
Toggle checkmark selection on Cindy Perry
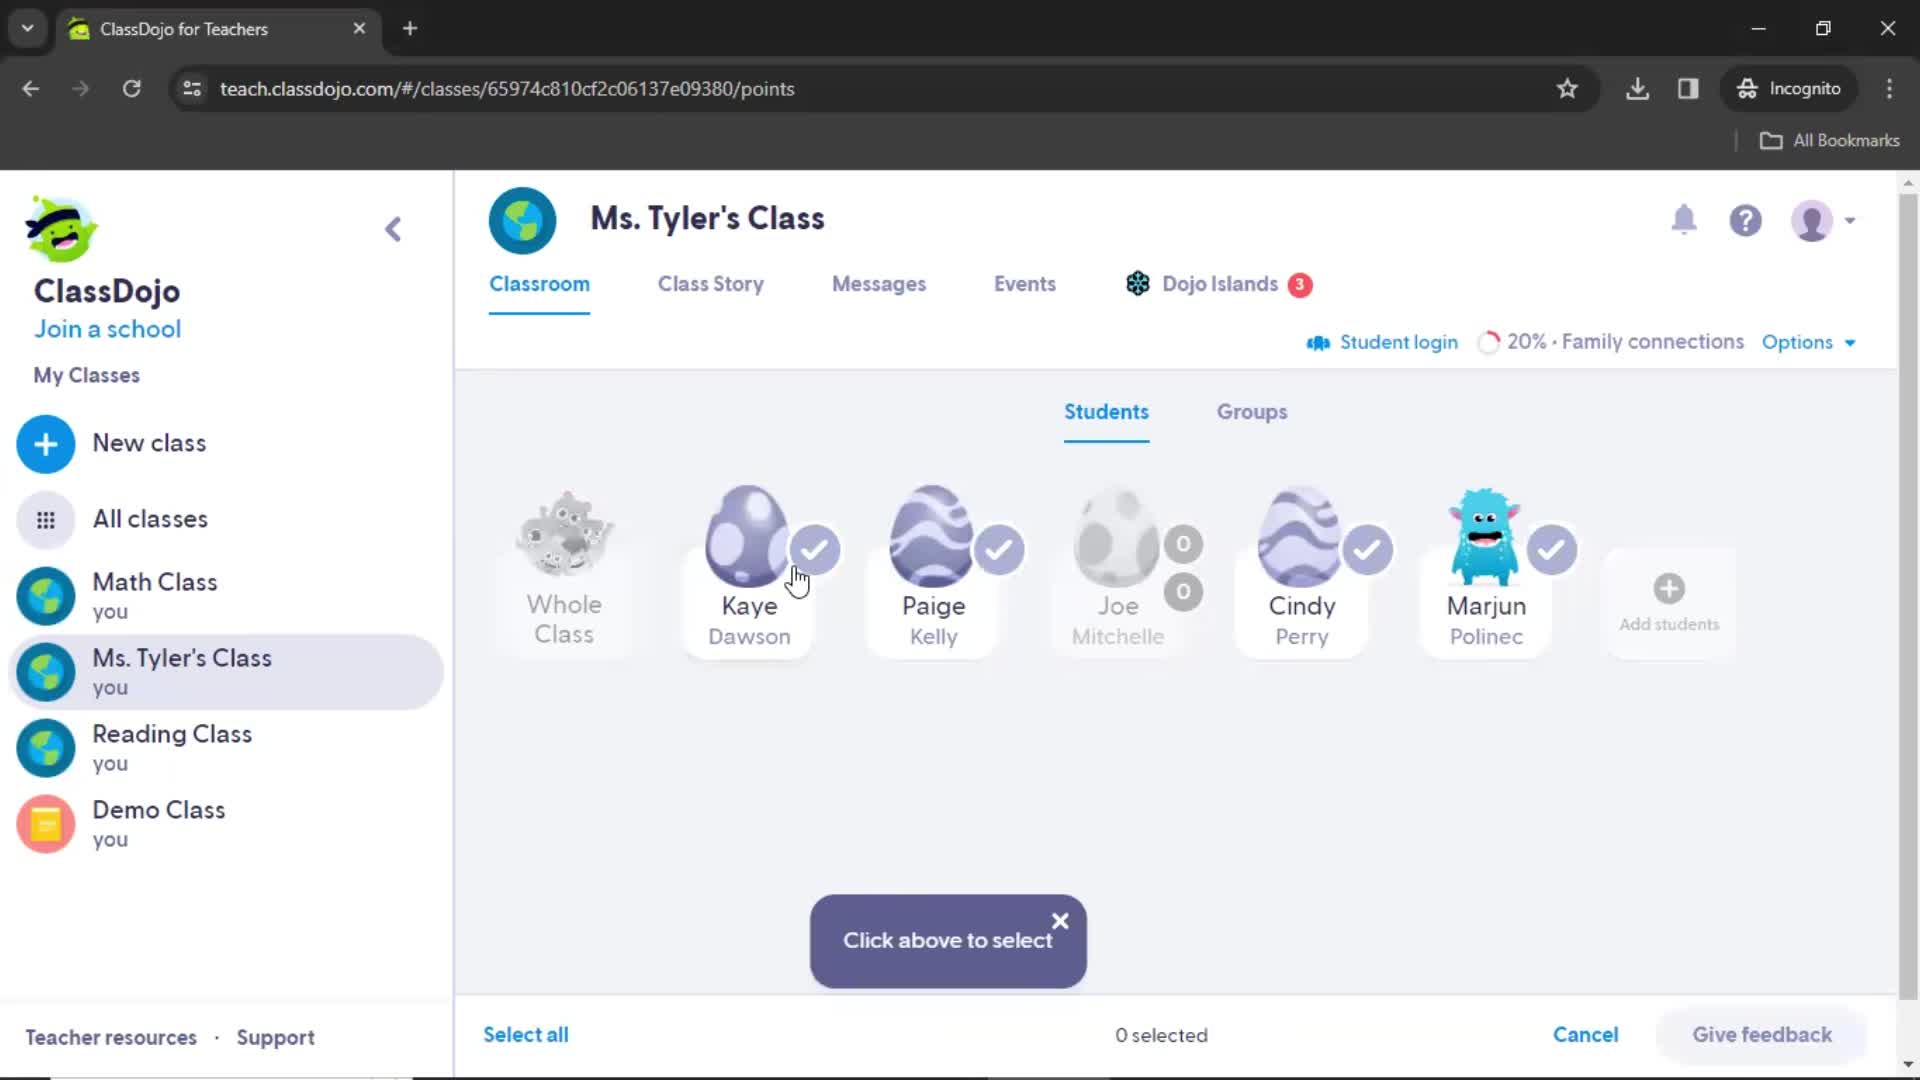pos(1367,550)
